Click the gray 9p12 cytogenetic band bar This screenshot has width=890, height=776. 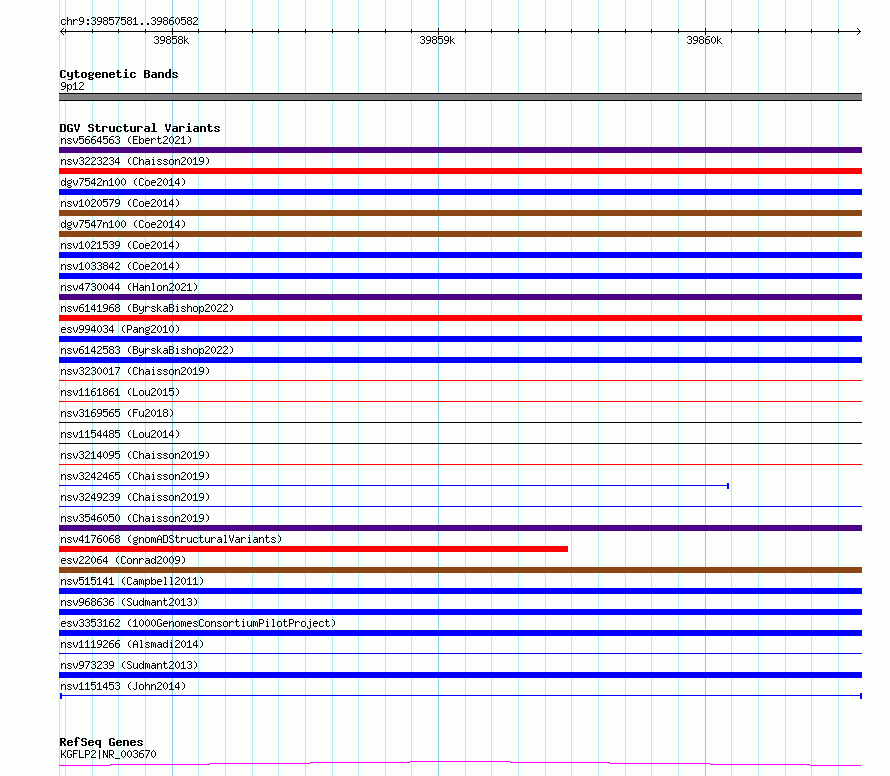[460, 97]
